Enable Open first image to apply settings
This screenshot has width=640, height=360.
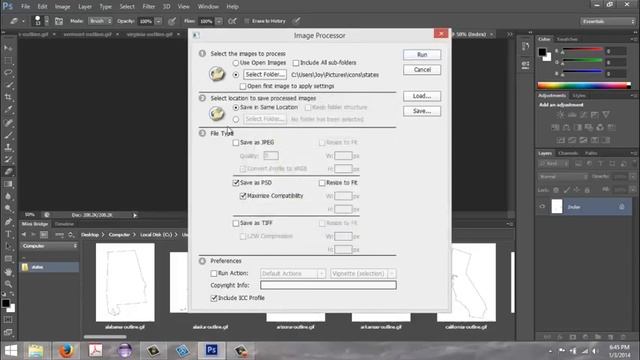(x=243, y=86)
